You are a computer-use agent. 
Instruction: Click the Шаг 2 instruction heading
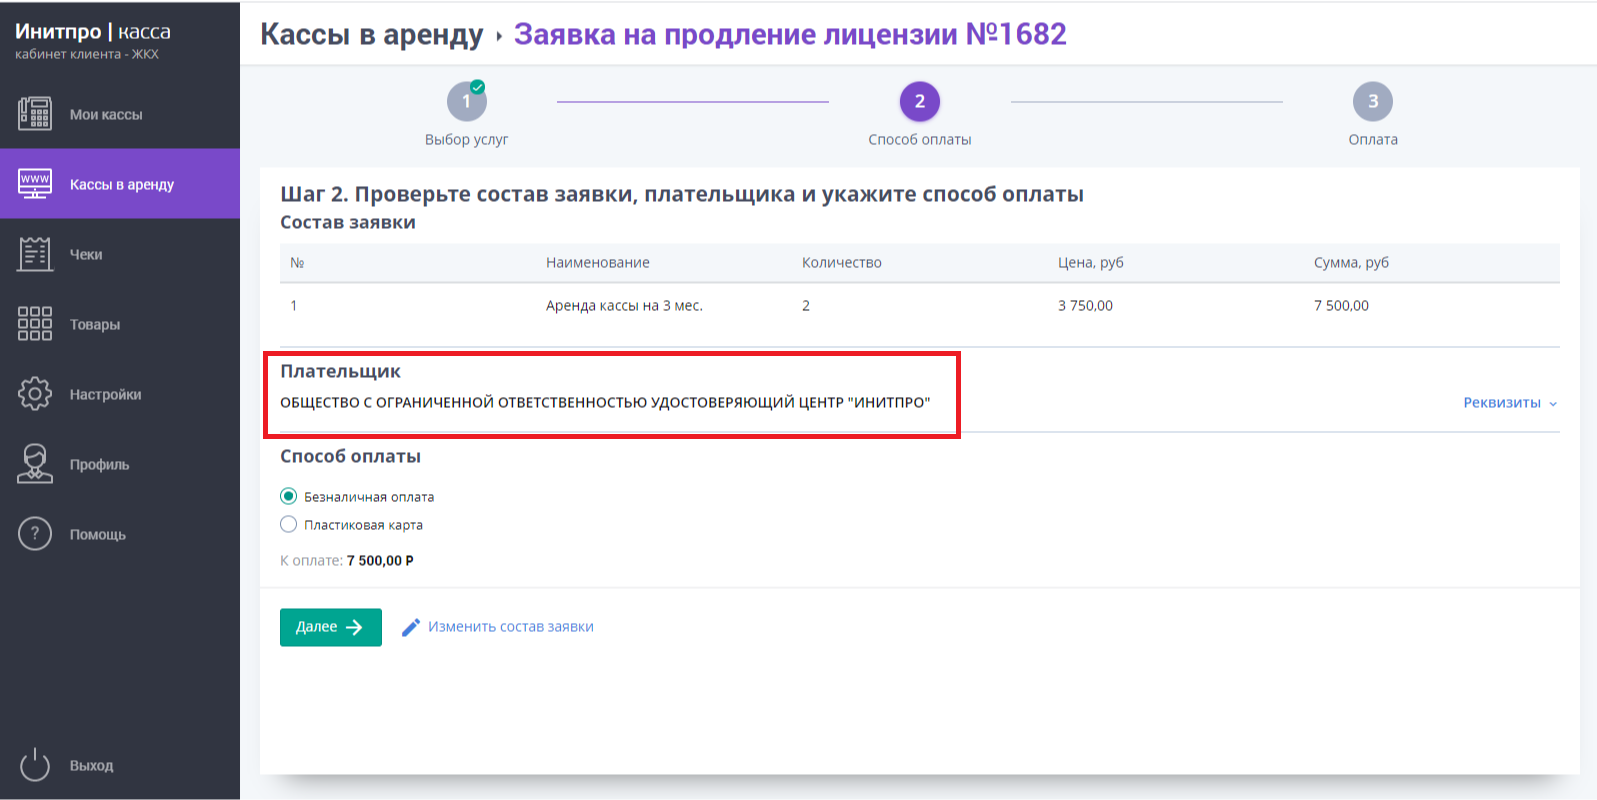[x=682, y=194]
